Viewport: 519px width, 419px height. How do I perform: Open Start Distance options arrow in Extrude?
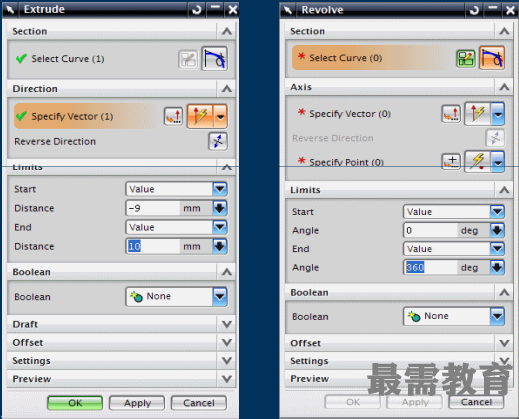pos(220,208)
